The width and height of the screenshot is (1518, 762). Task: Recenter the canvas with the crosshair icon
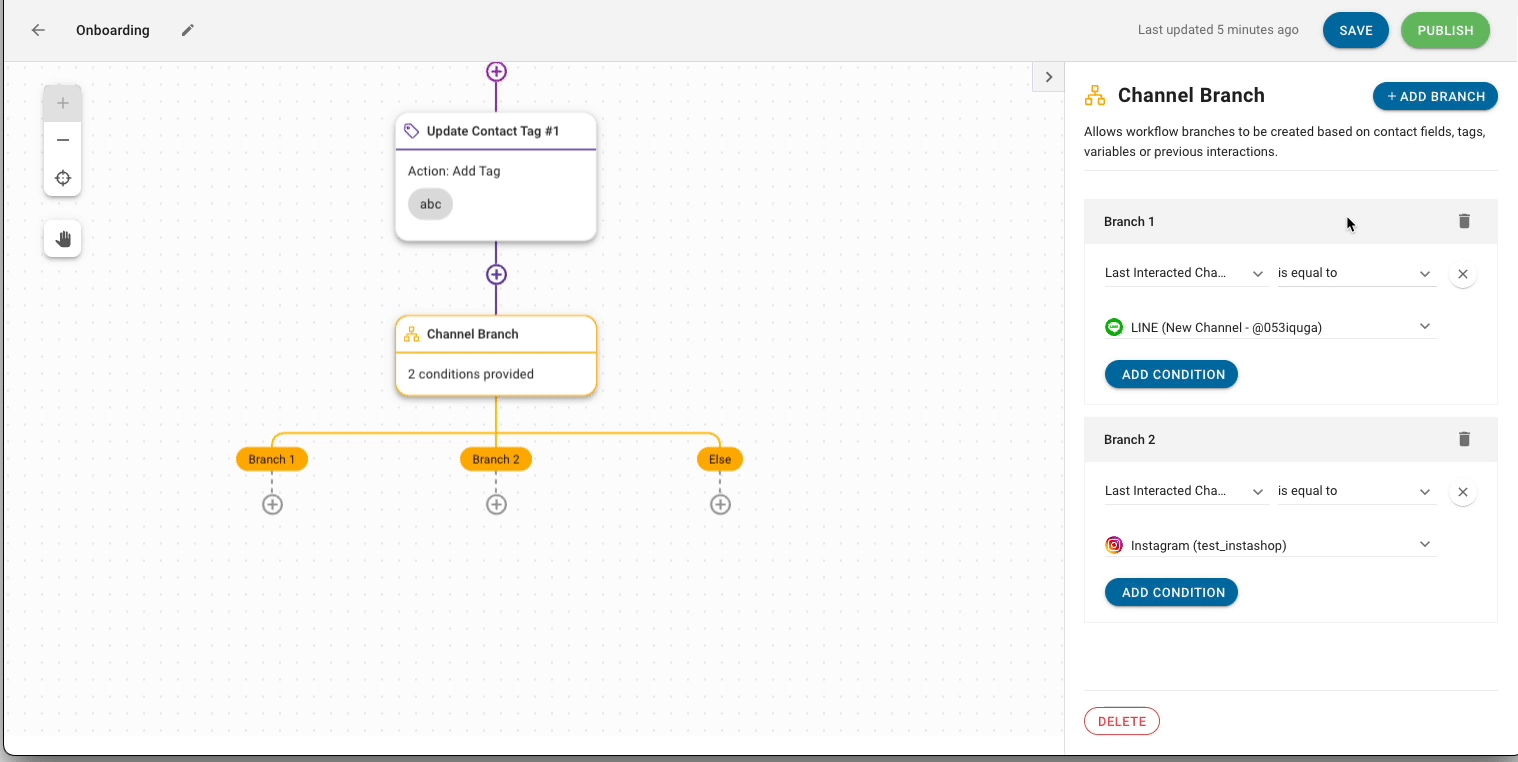63,178
